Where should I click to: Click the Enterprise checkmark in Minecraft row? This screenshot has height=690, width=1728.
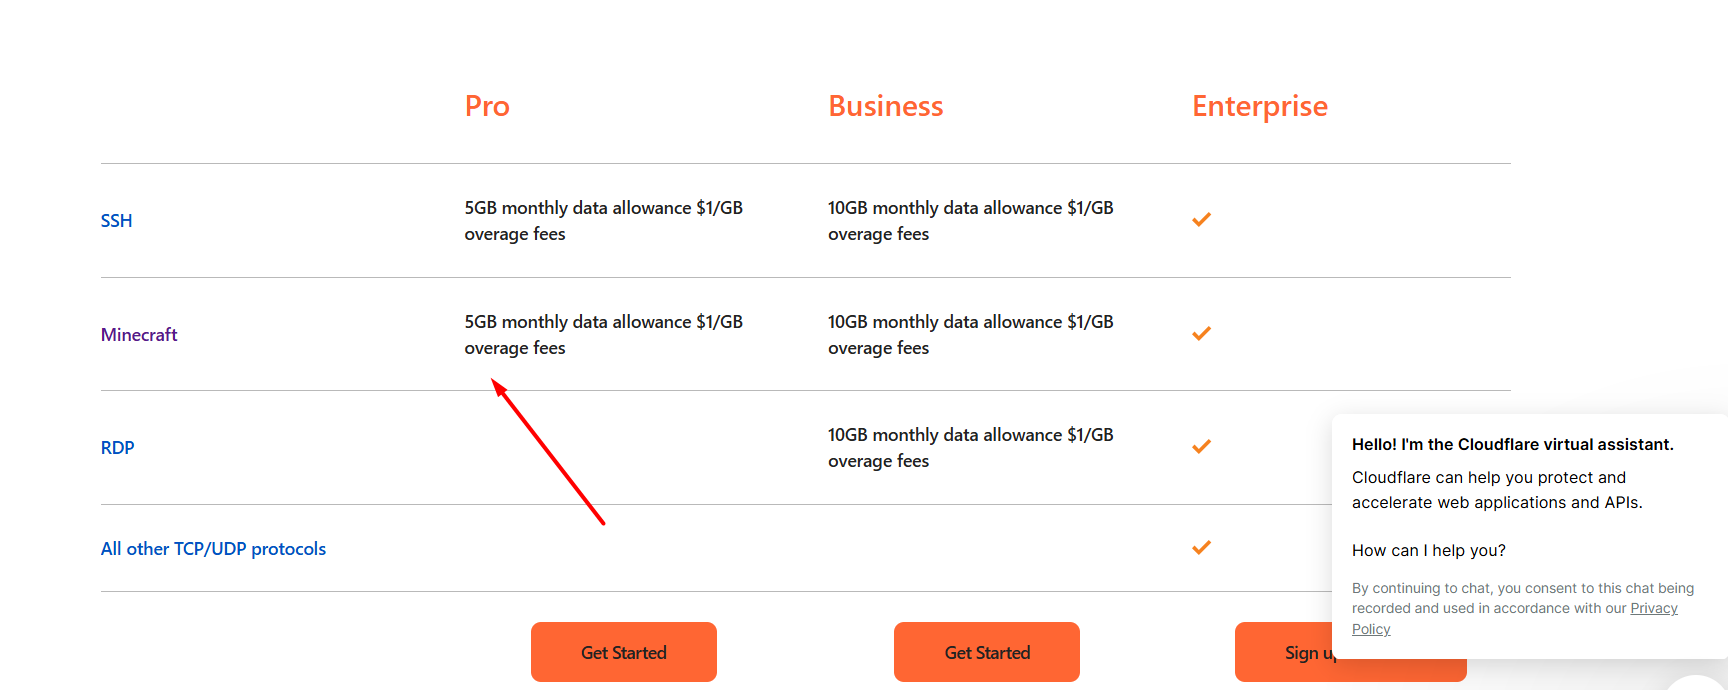tap(1201, 334)
